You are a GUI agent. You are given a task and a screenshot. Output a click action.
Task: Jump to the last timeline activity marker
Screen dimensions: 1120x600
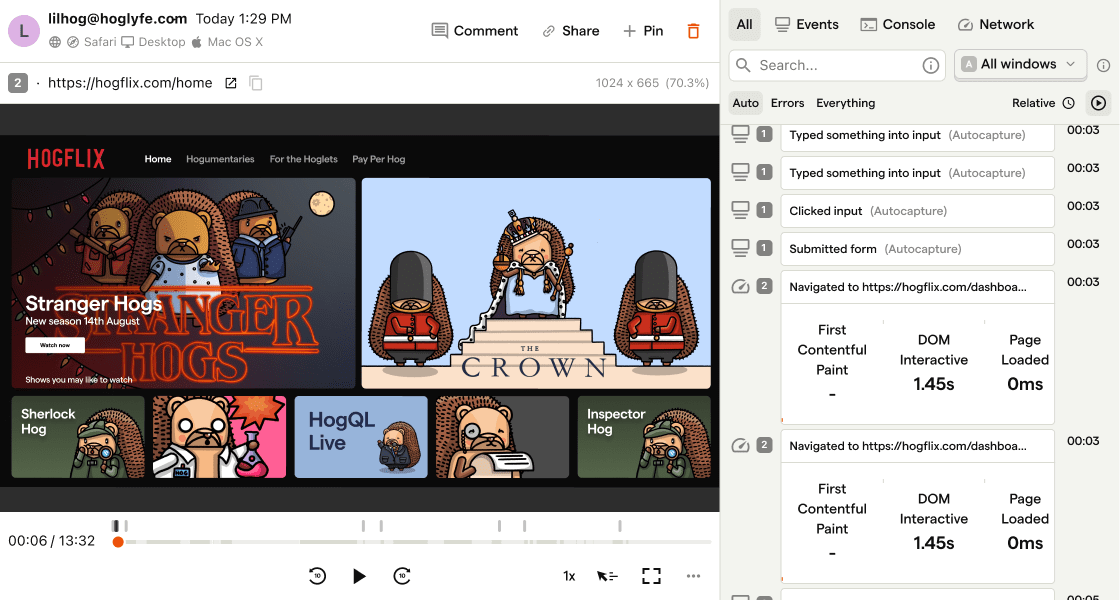[x=619, y=526]
